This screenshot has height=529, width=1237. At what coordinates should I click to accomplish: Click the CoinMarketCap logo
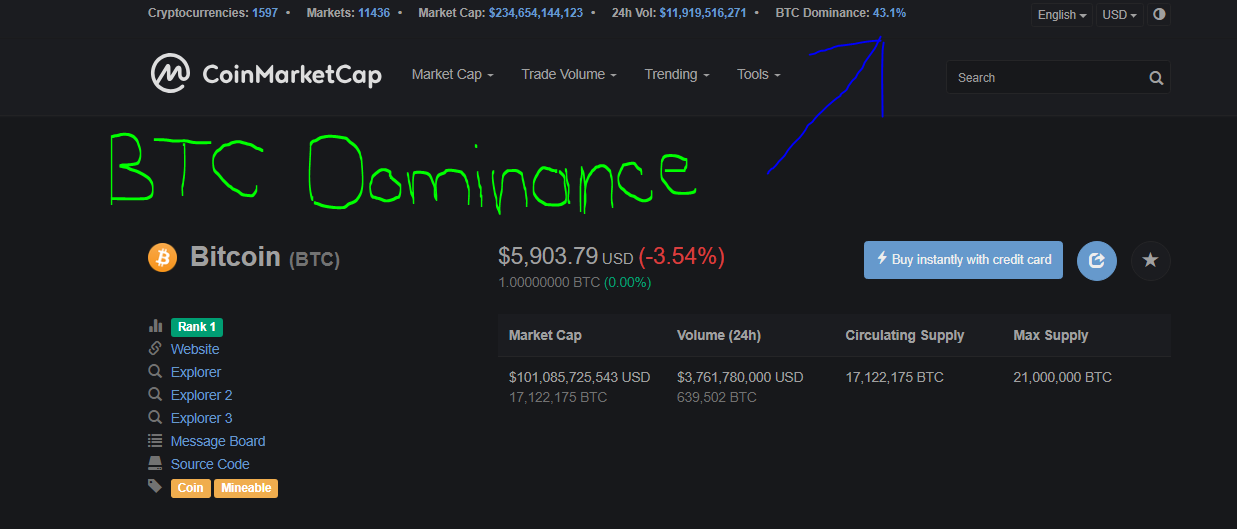coord(266,73)
